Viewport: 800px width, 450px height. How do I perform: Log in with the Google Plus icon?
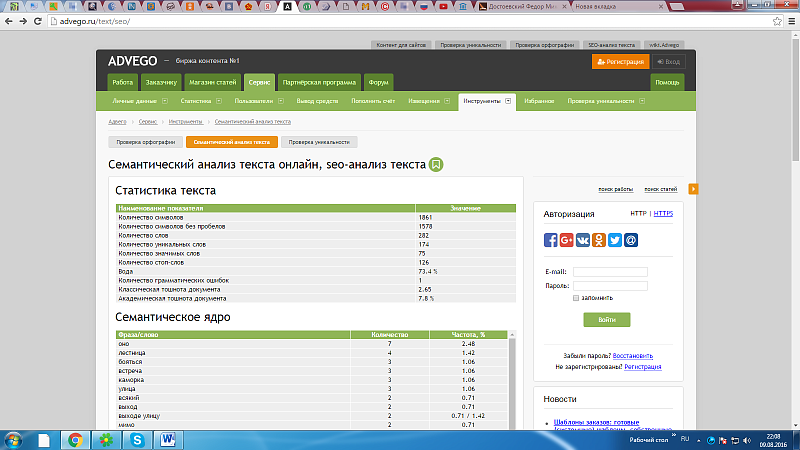(x=566, y=240)
